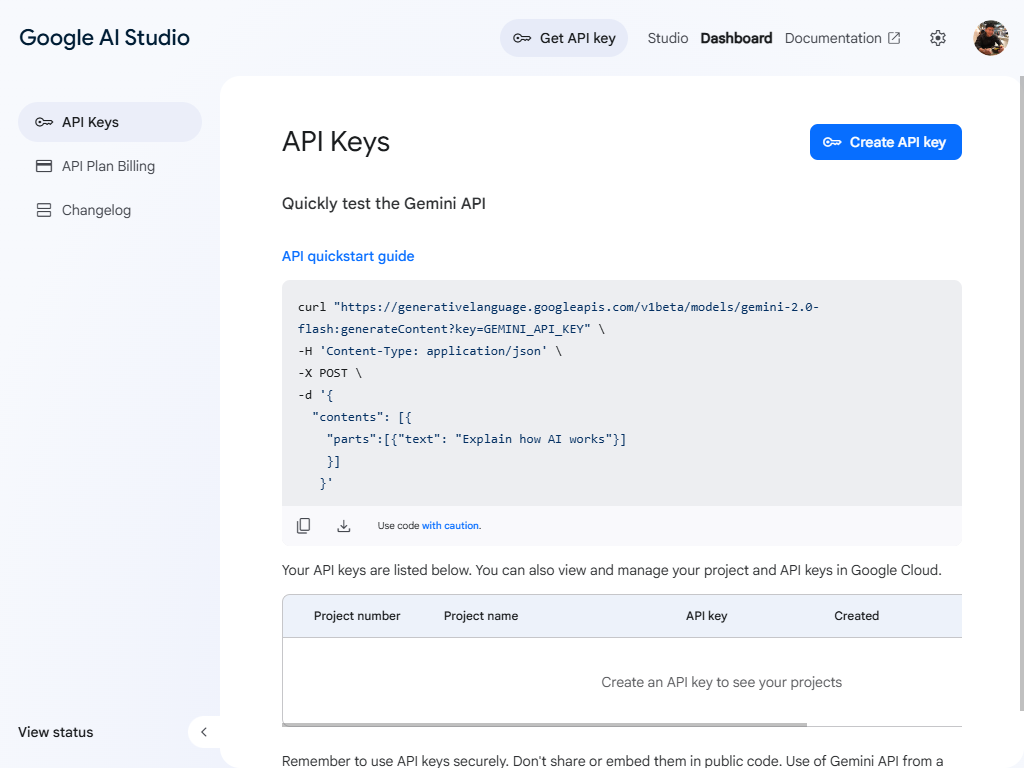This screenshot has width=1024, height=768.
Task: Click the Google AI Studio logo
Action: click(x=104, y=38)
